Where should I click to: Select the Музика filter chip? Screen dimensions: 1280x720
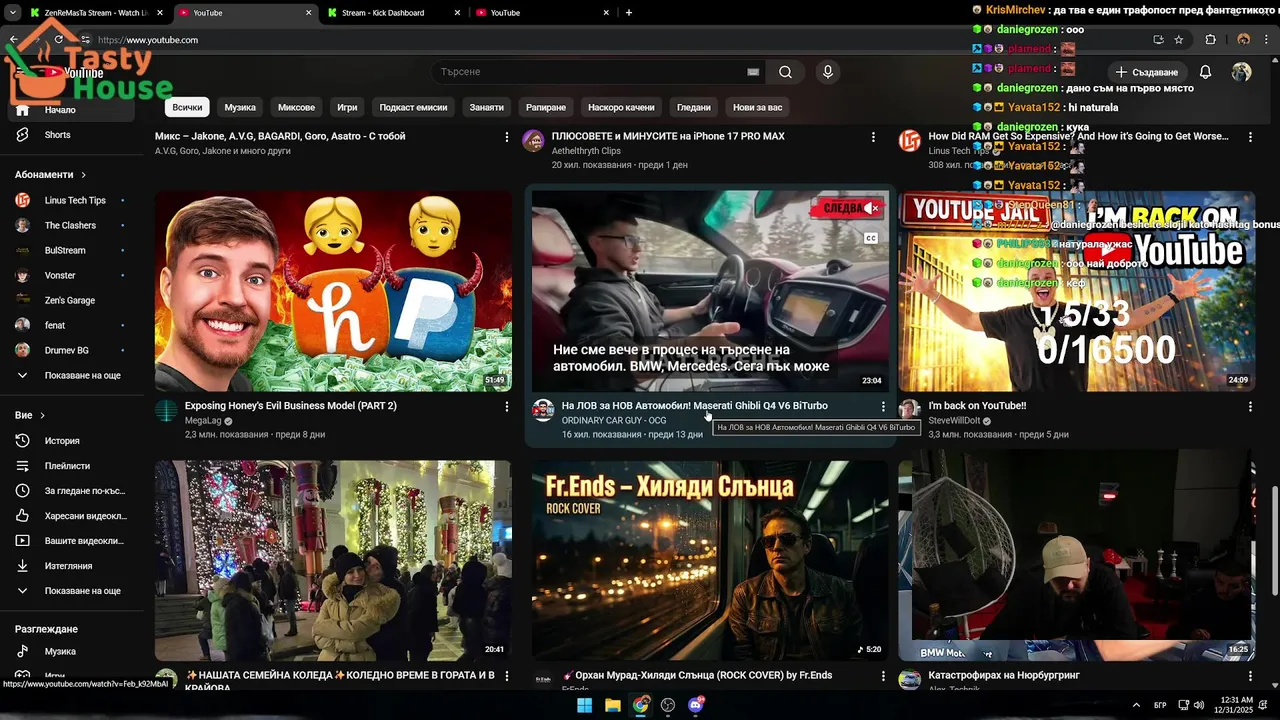click(x=240, y=107)
